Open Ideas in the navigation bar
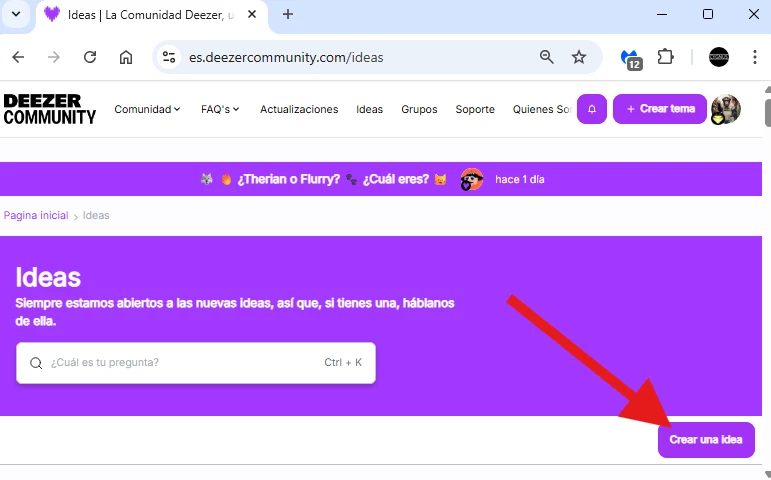This screenshot has width=771, height=480. point(369,109)
